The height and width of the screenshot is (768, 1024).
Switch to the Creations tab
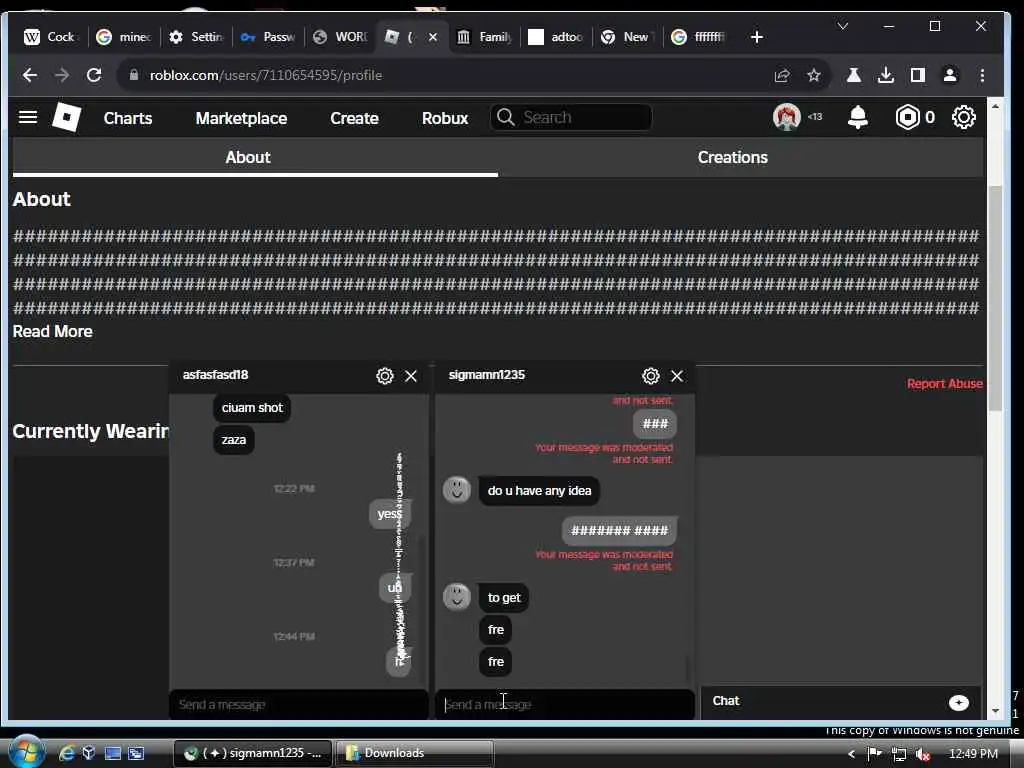732,157
